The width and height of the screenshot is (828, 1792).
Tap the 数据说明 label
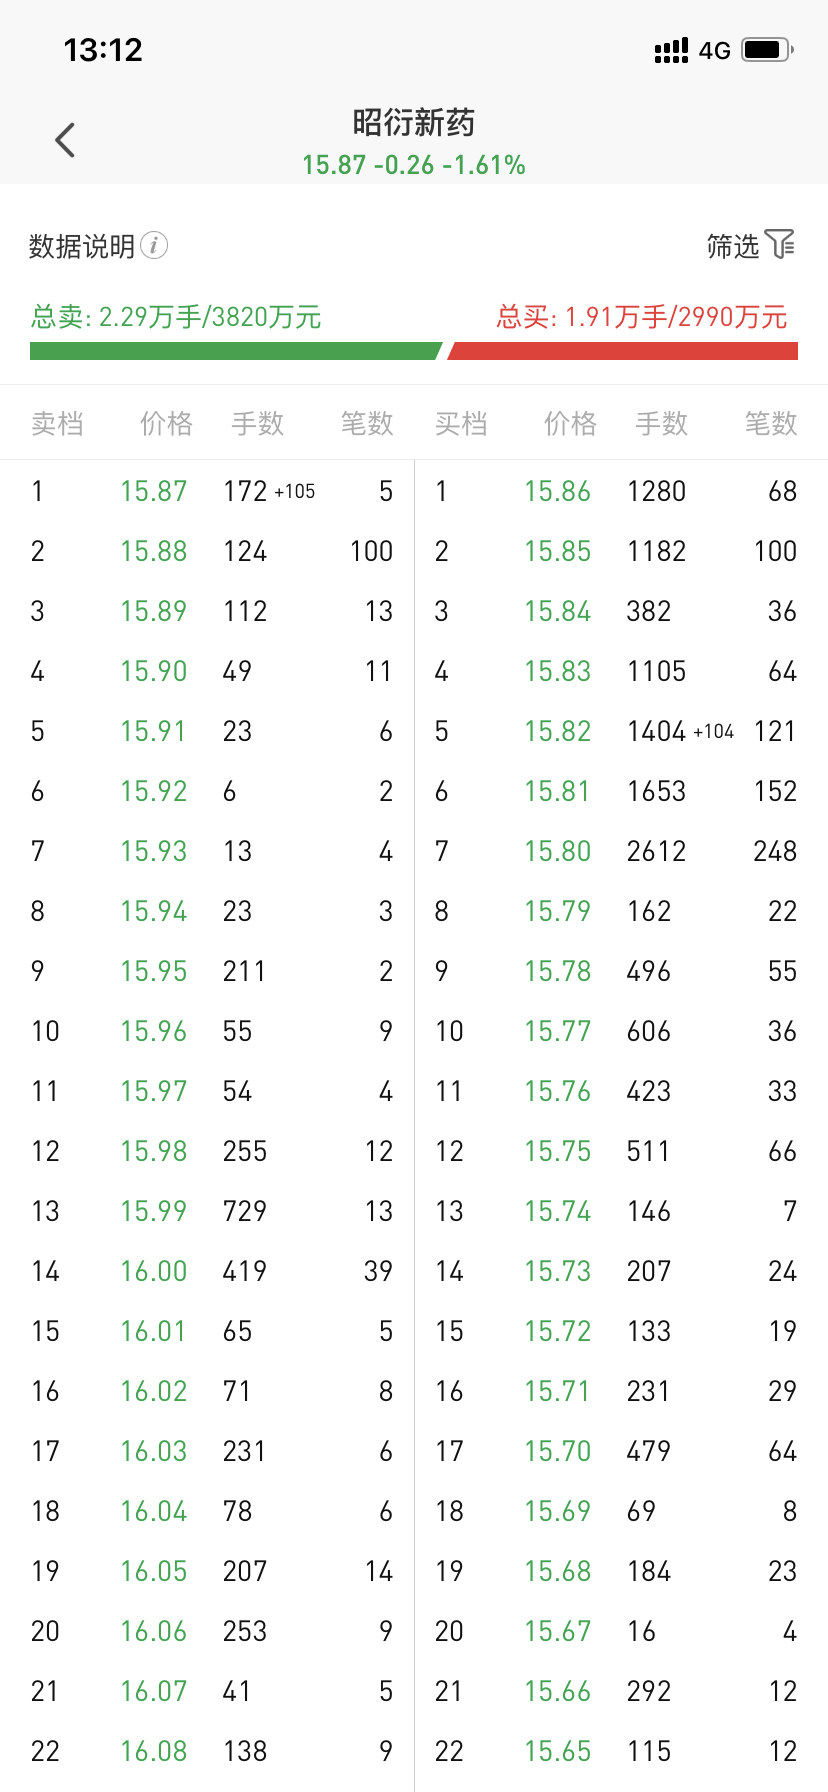tap(82, 246)
